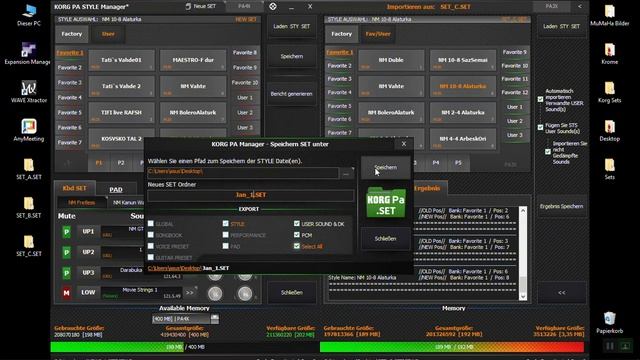
Task: Click save path field C:\Users Desktop
Action: coord(243,172)
